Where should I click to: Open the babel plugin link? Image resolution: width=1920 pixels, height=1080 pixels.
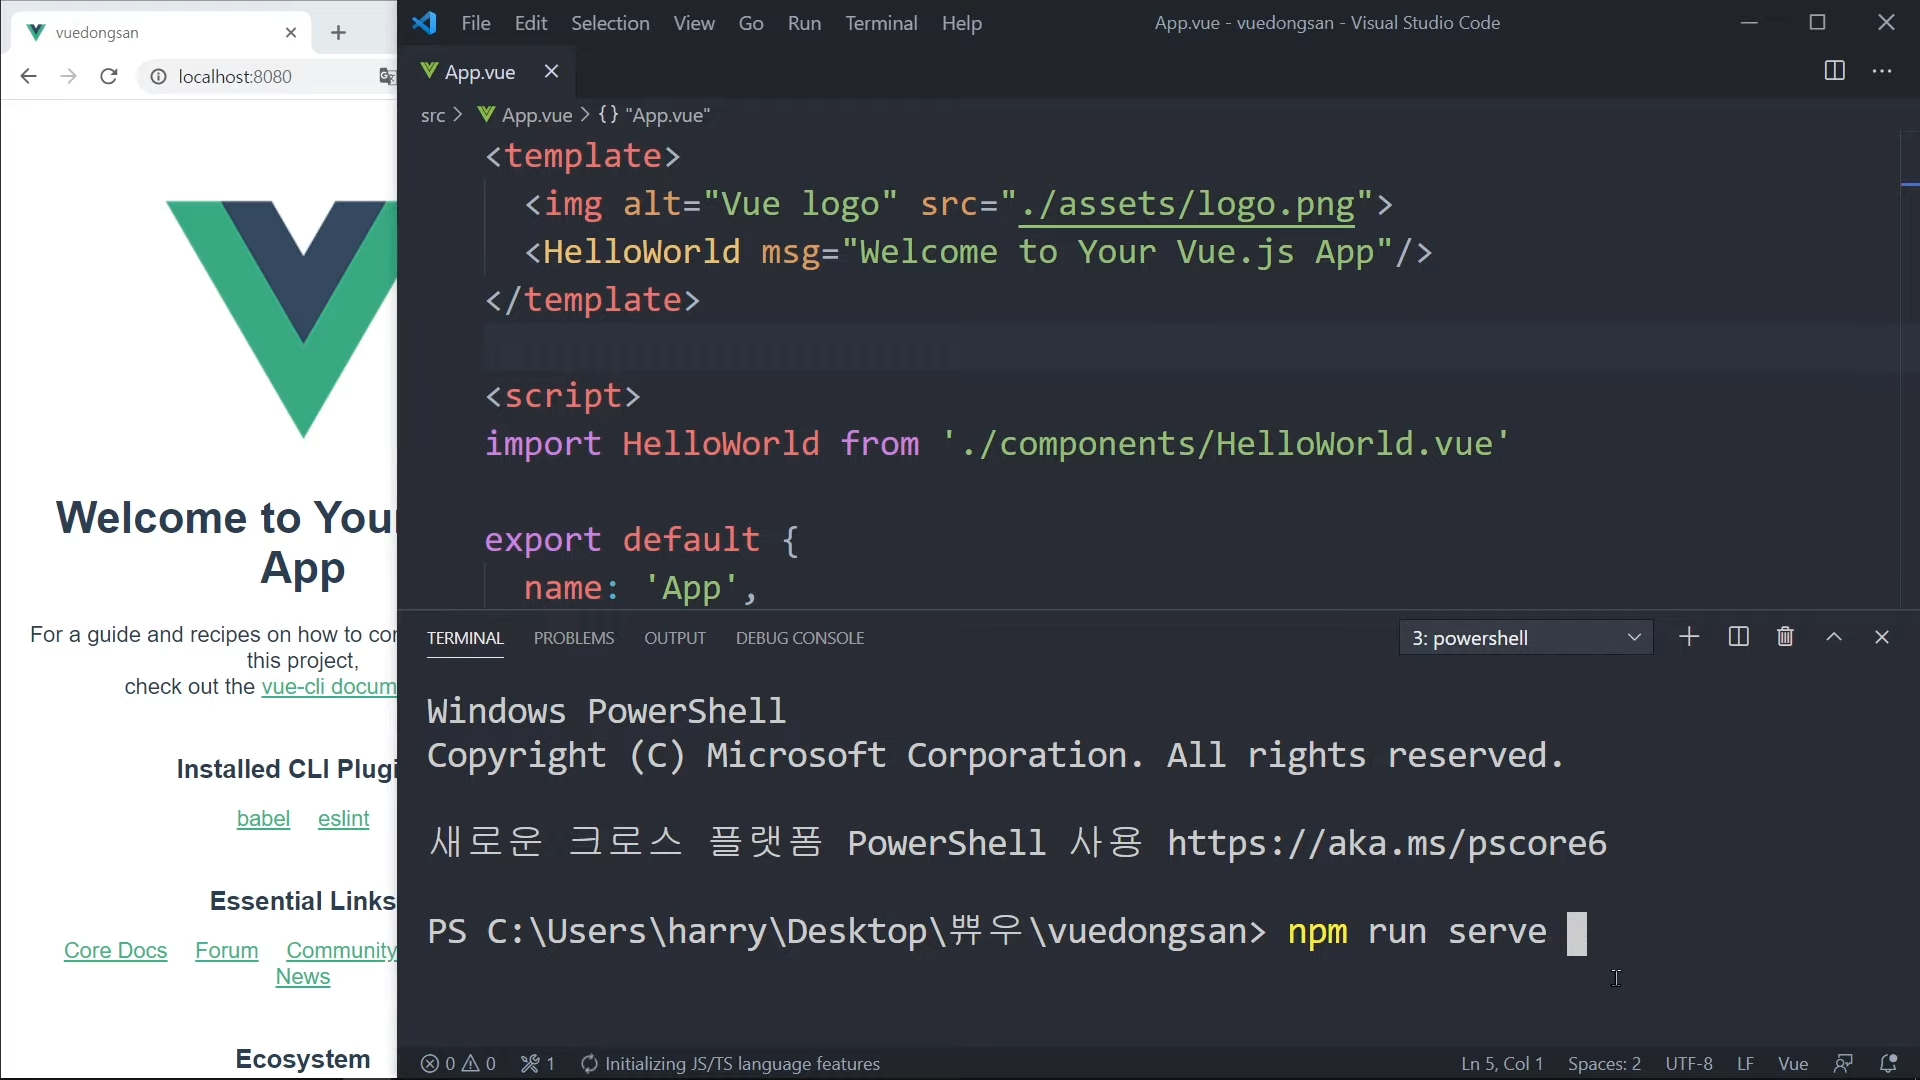tap(263, 819)
